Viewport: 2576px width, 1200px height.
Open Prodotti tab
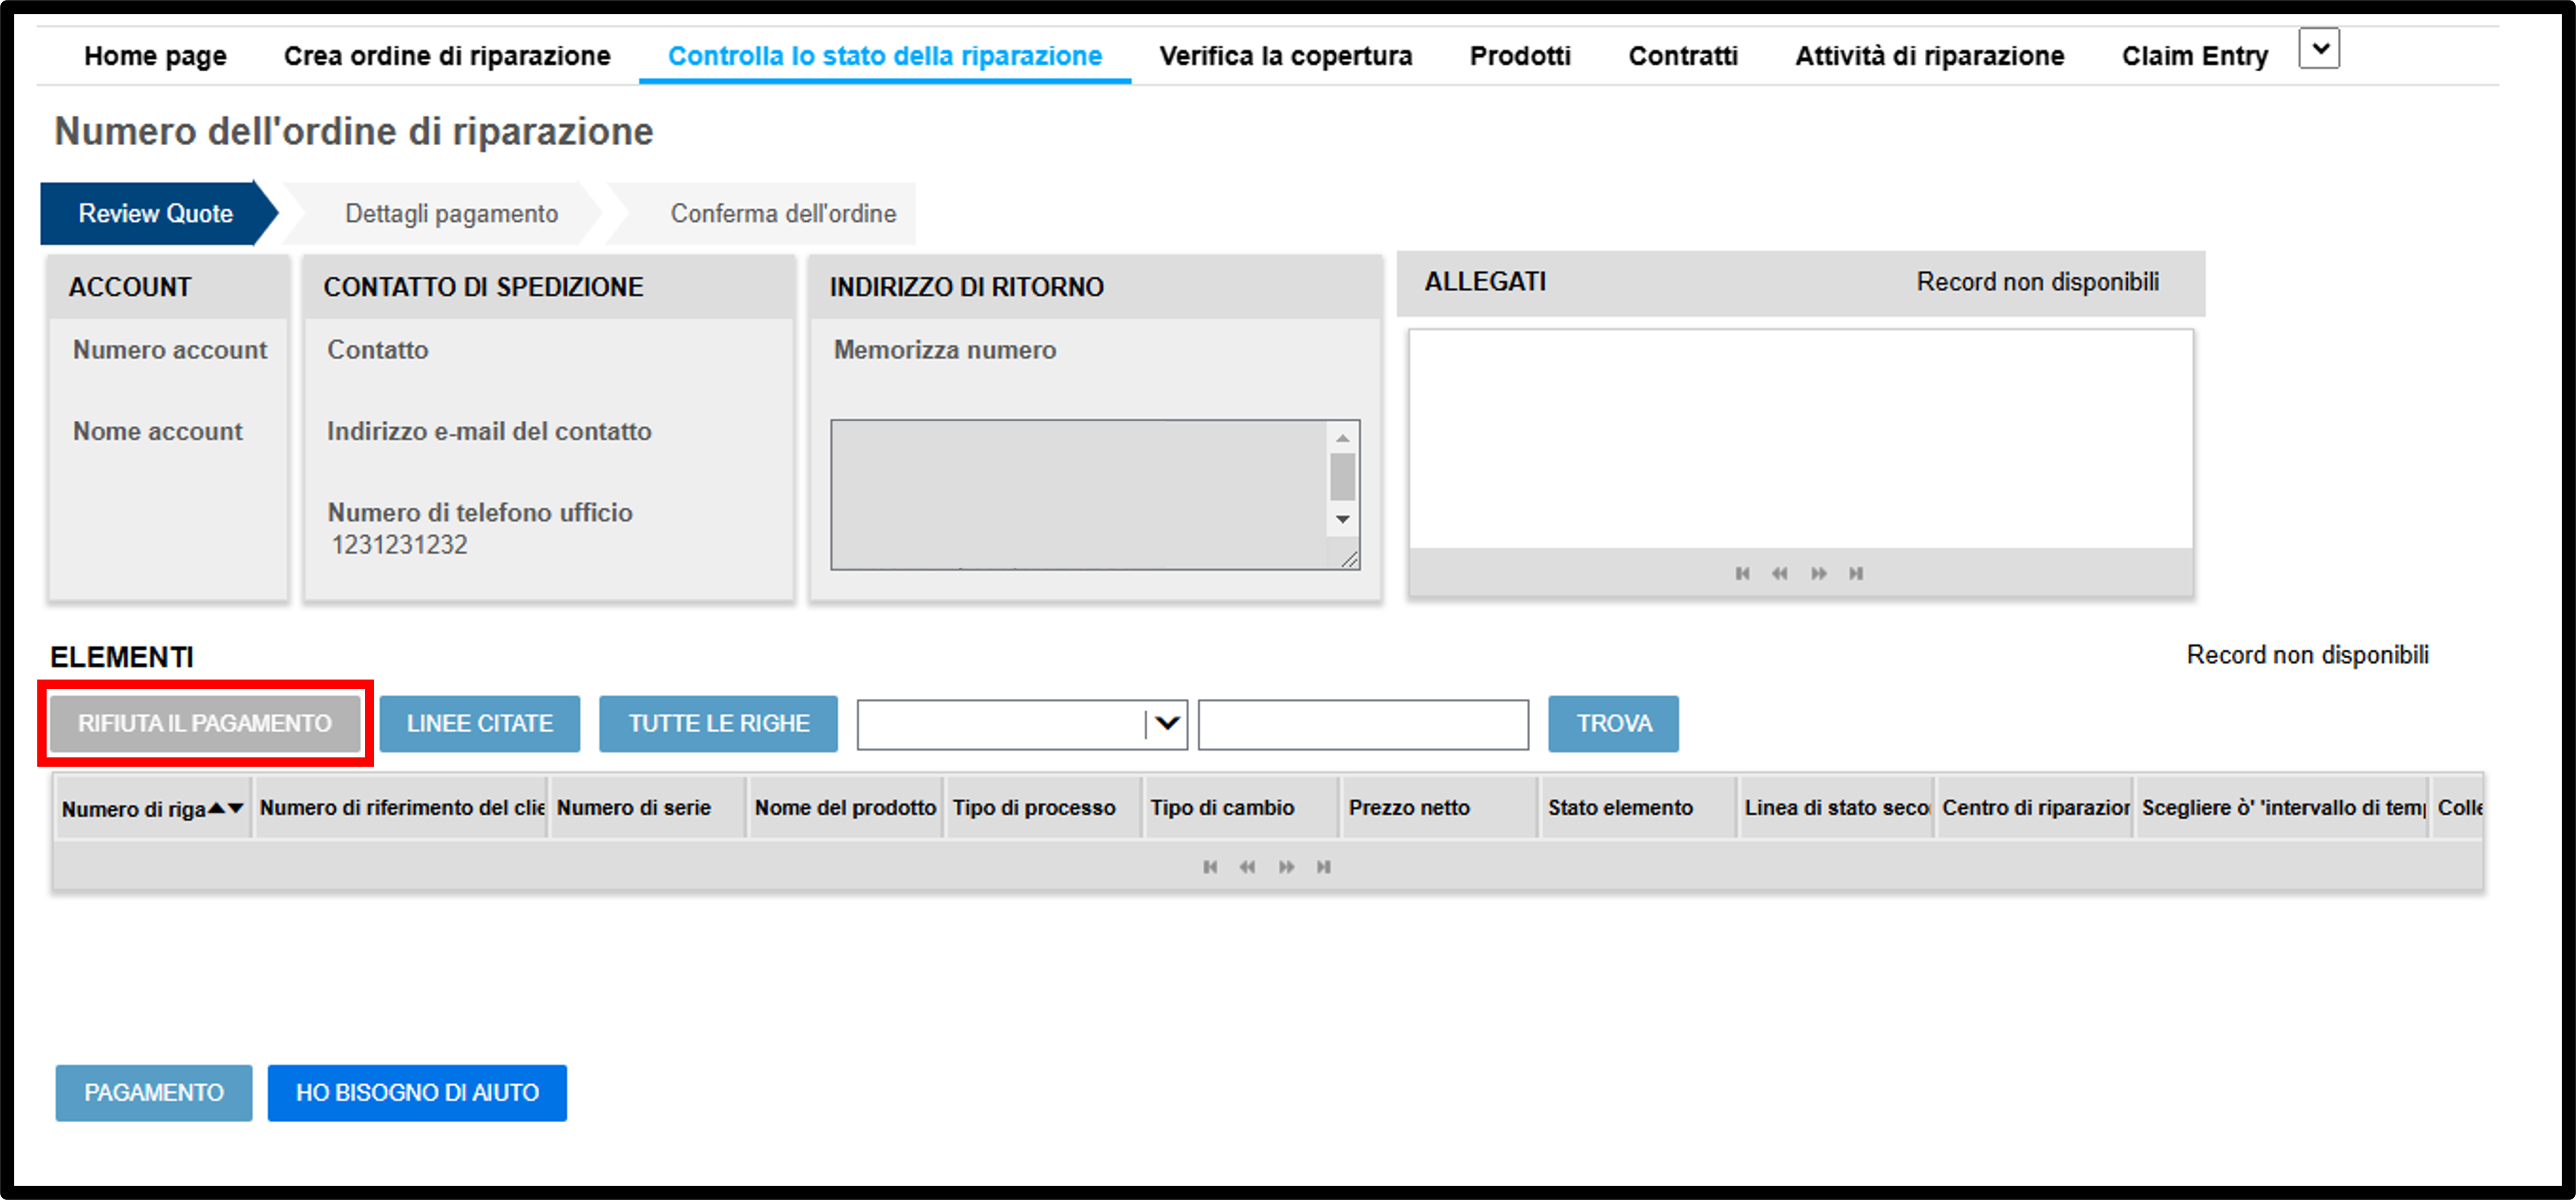[1520, 56]
